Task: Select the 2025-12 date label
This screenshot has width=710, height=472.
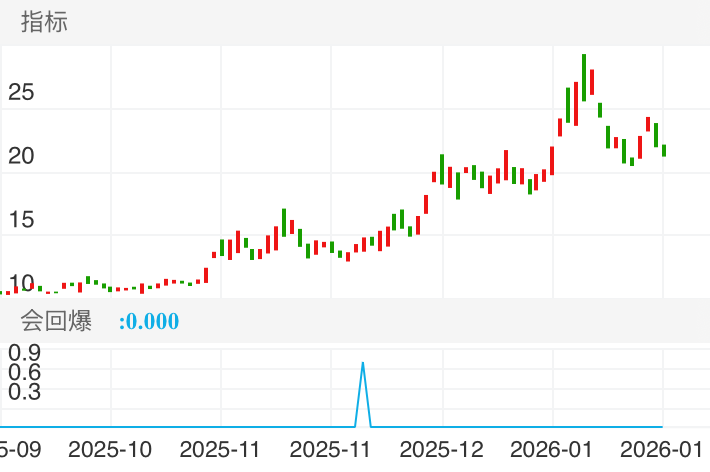Action: (x=442, y=450)
